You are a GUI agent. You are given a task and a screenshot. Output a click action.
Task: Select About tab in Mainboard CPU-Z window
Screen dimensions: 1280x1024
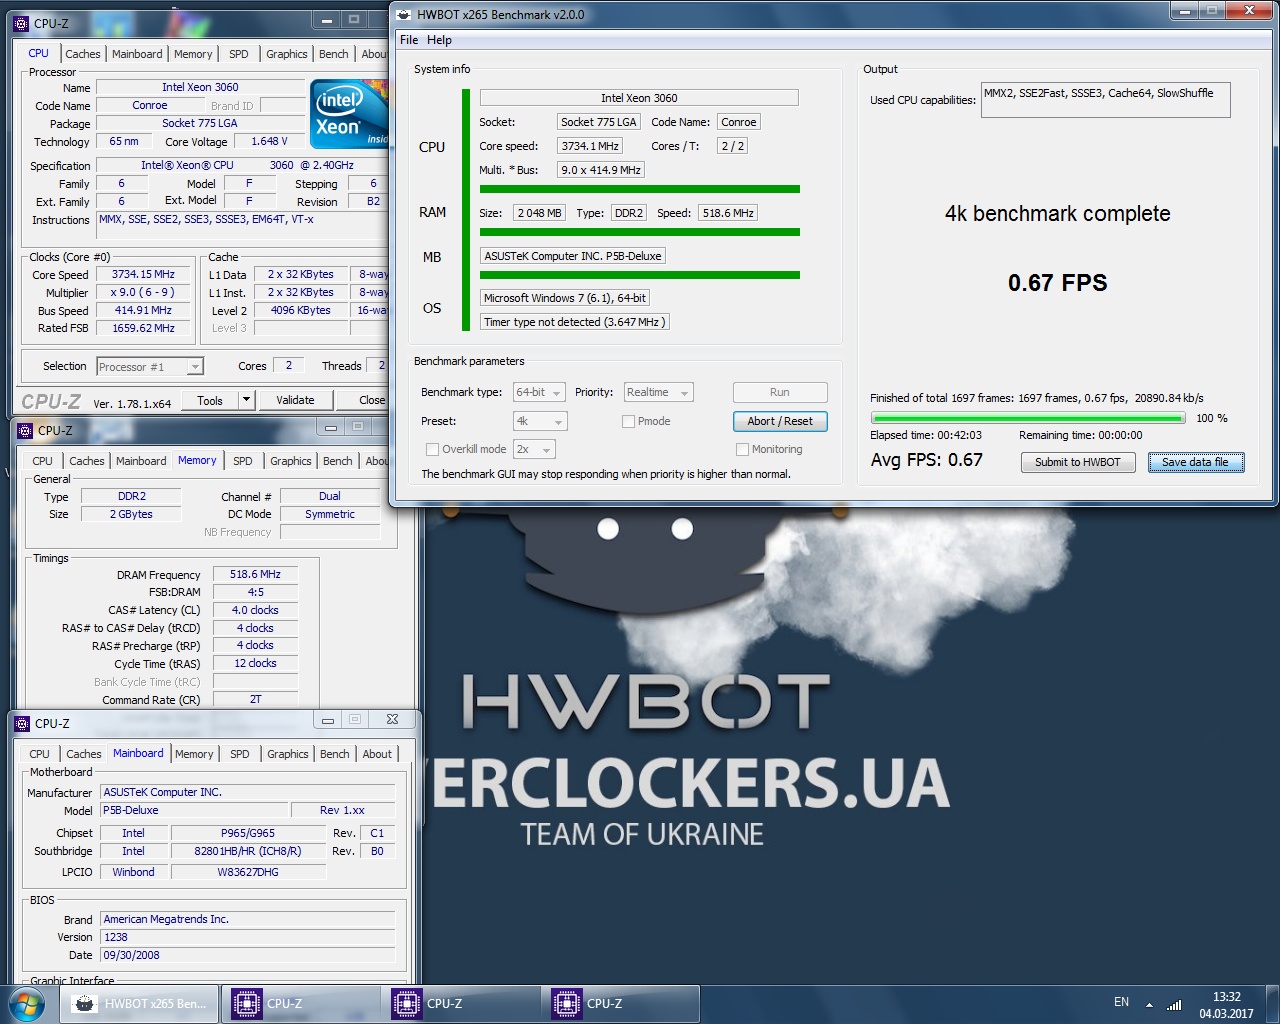[377, 754]
